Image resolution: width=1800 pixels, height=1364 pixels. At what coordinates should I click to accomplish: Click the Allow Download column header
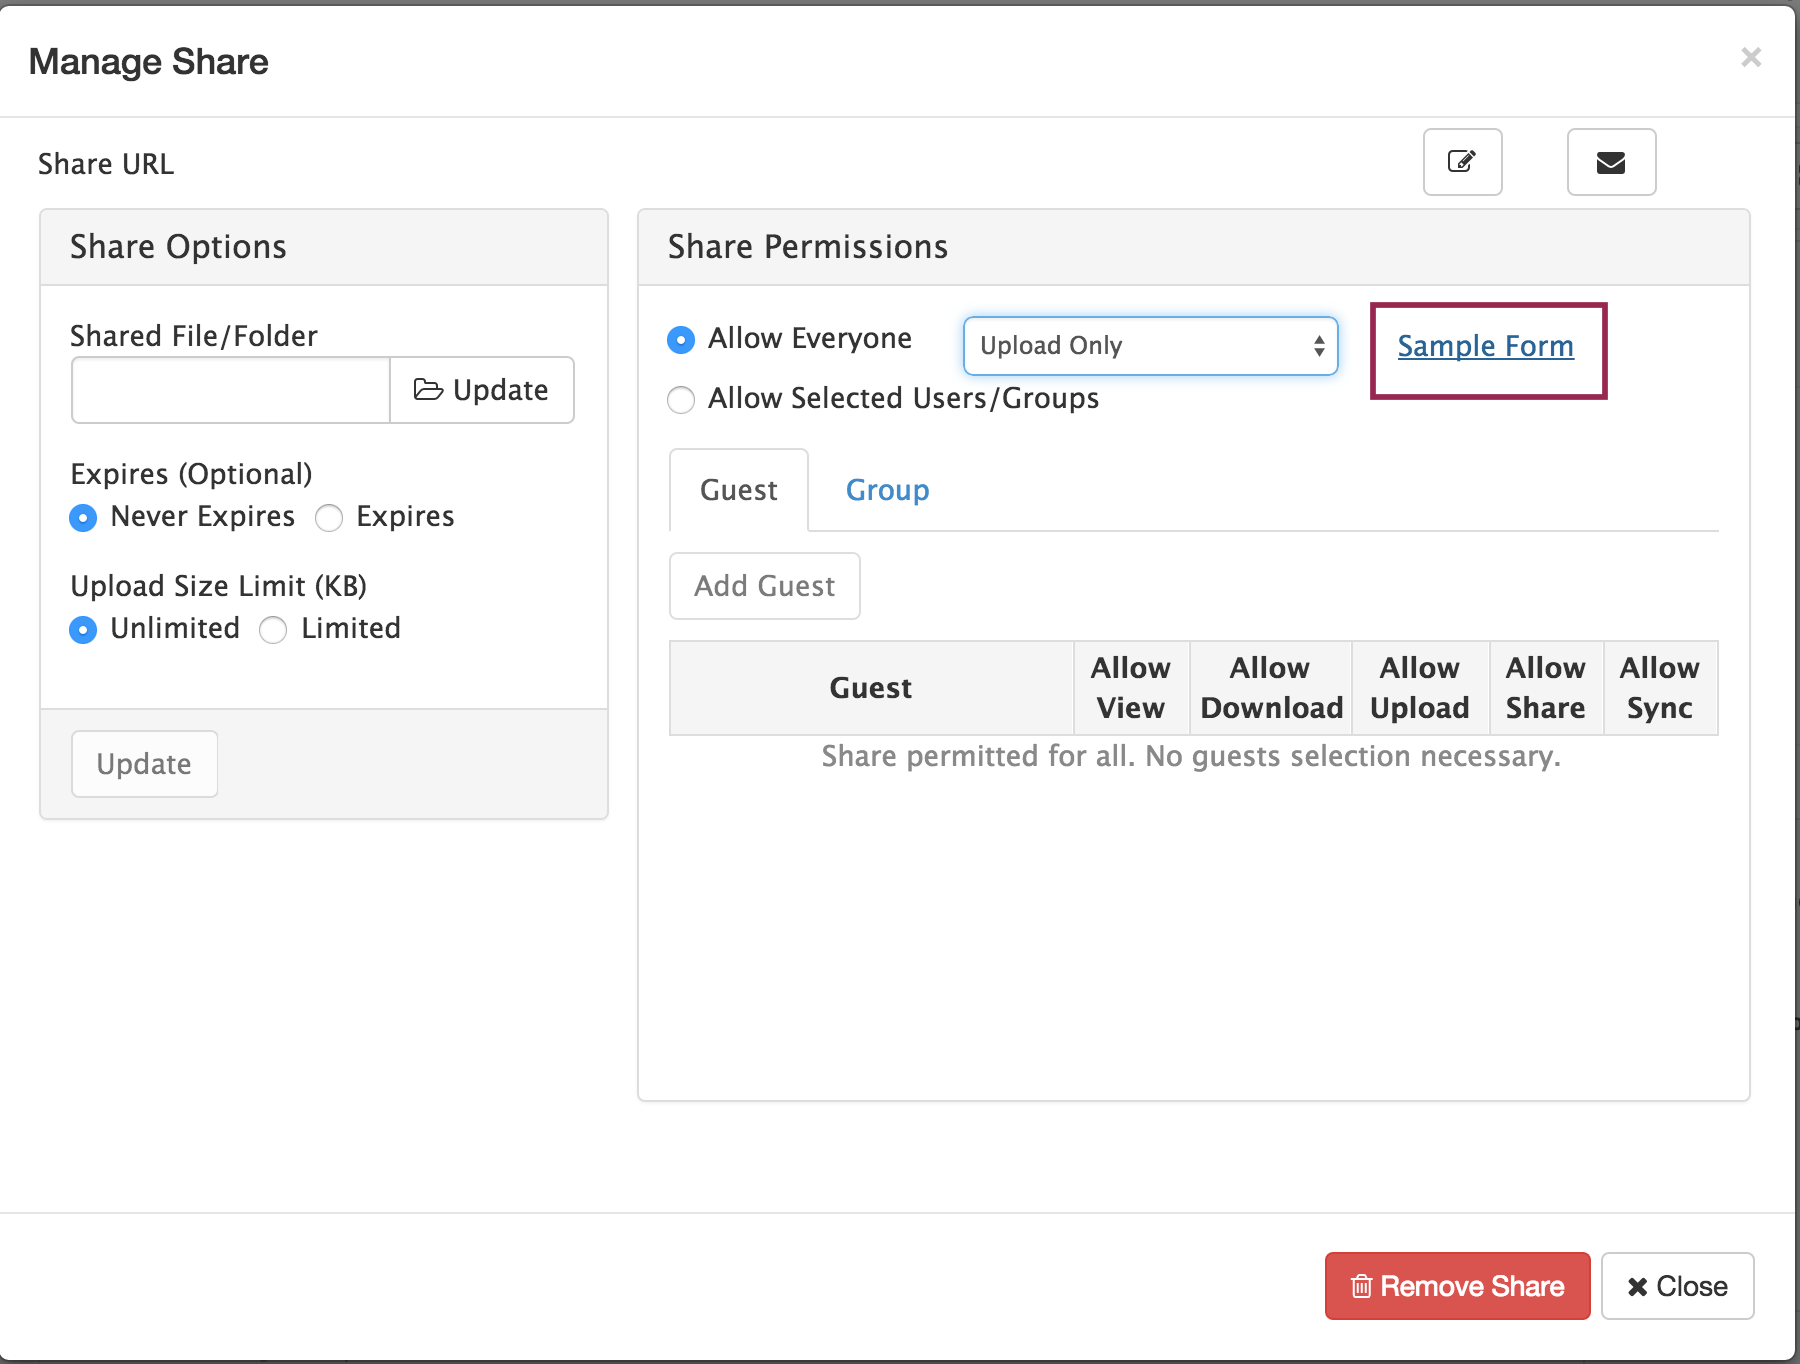coord(1271,688)
